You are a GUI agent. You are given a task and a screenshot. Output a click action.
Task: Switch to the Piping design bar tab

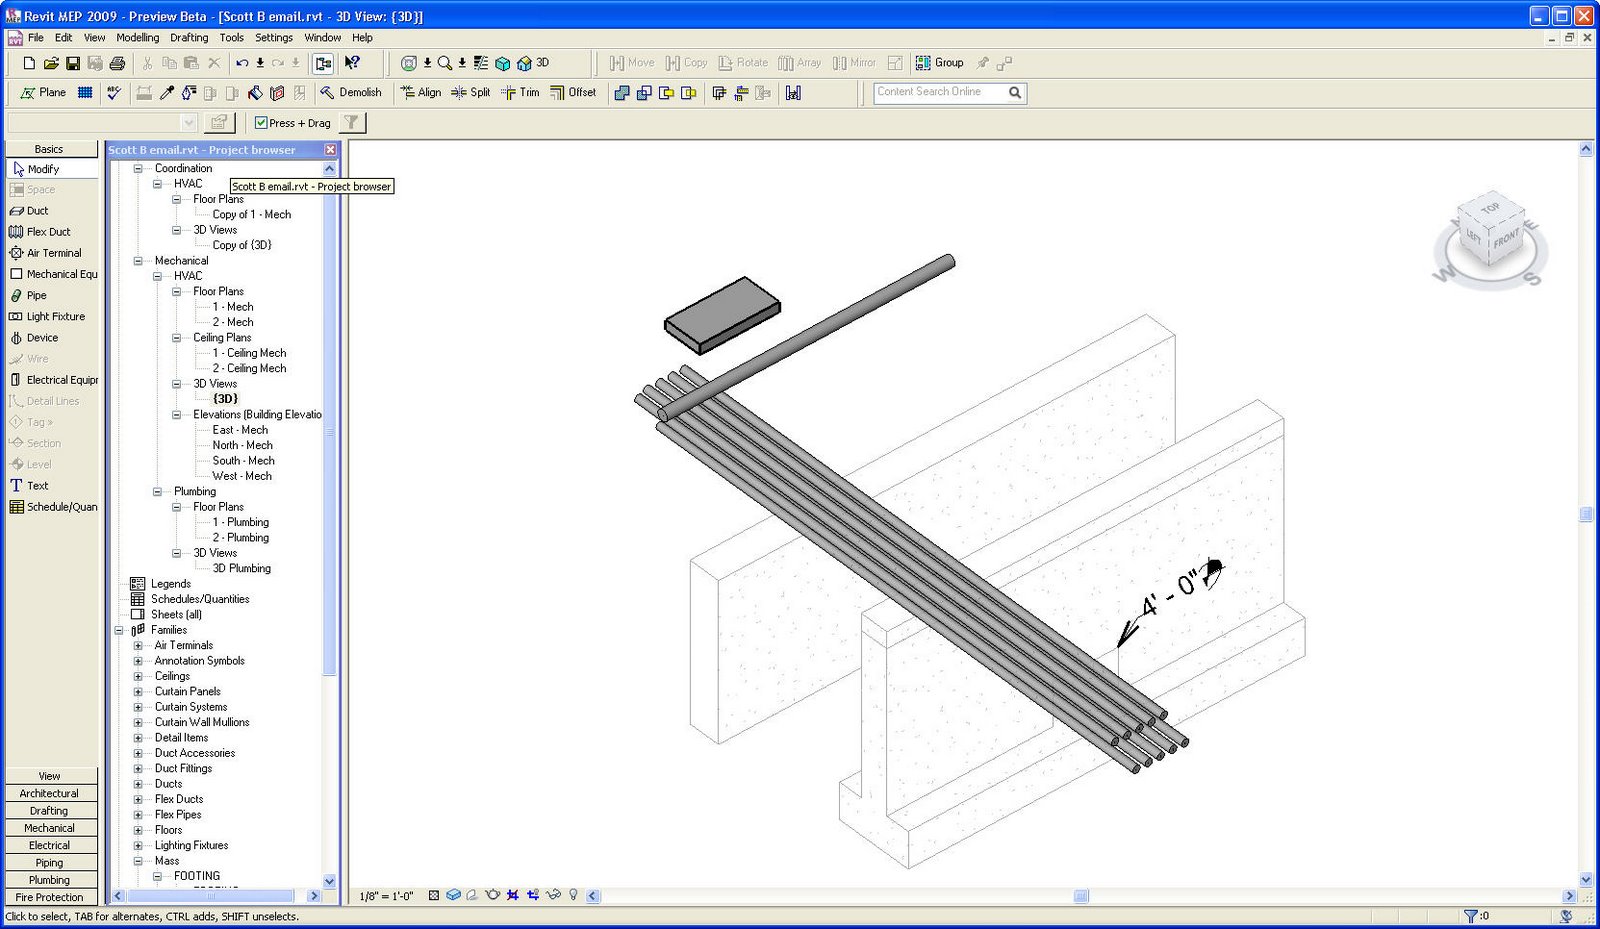coord(50,863)
